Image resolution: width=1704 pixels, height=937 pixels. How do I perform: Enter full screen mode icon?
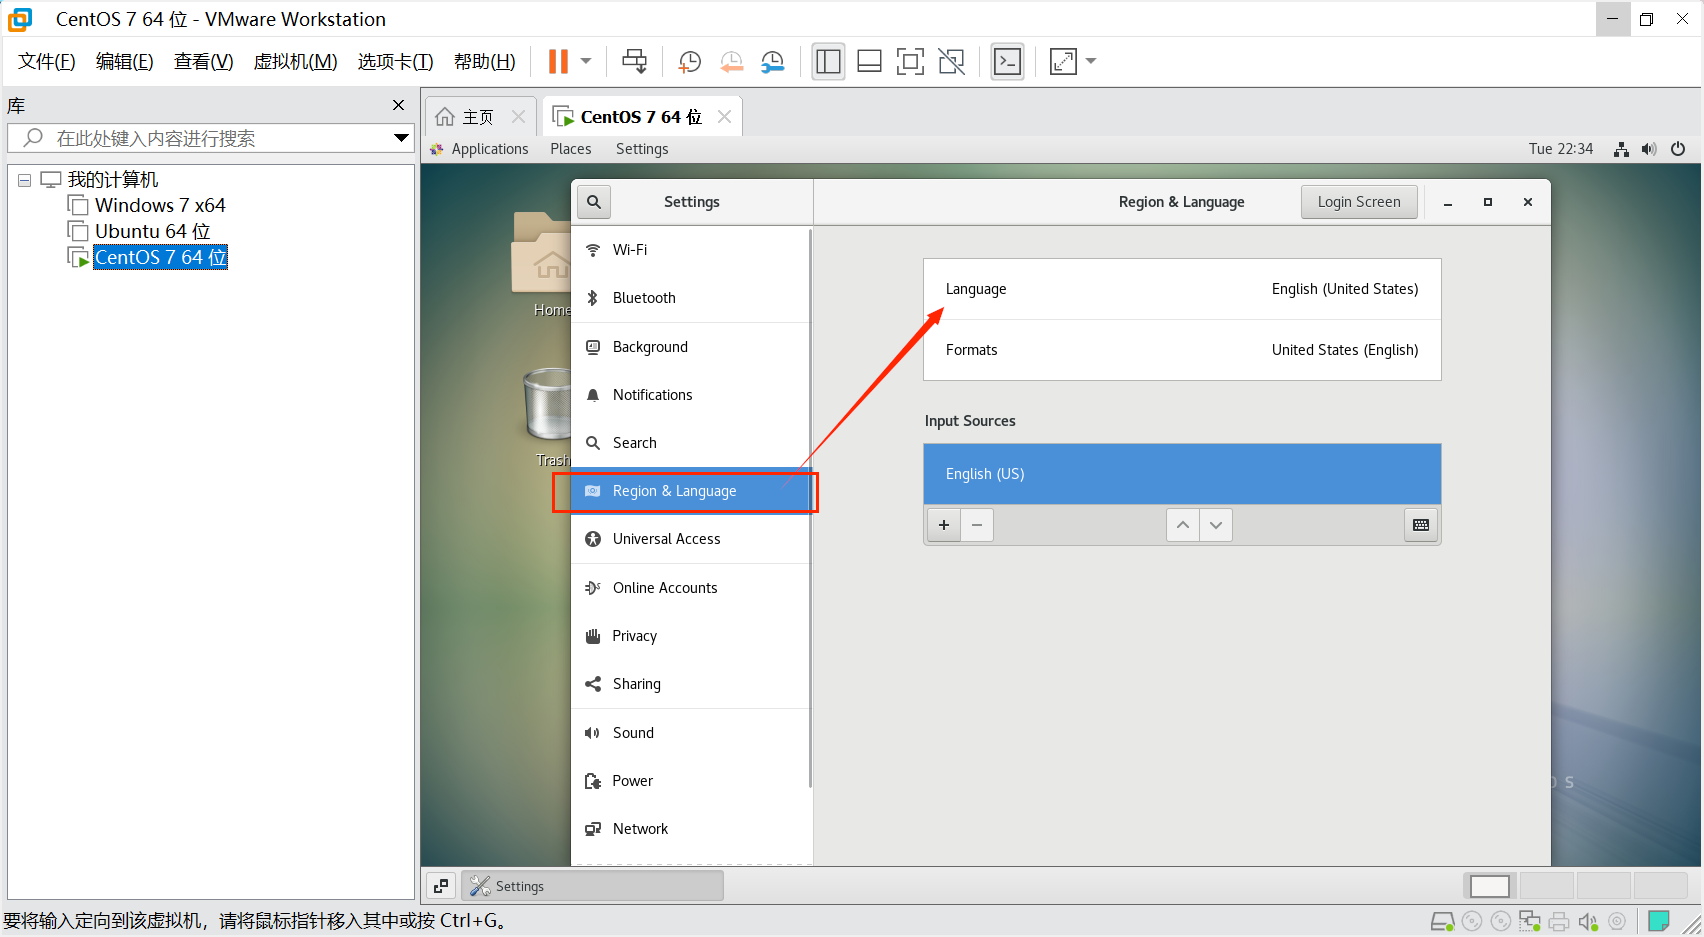[x=910, y=61]
